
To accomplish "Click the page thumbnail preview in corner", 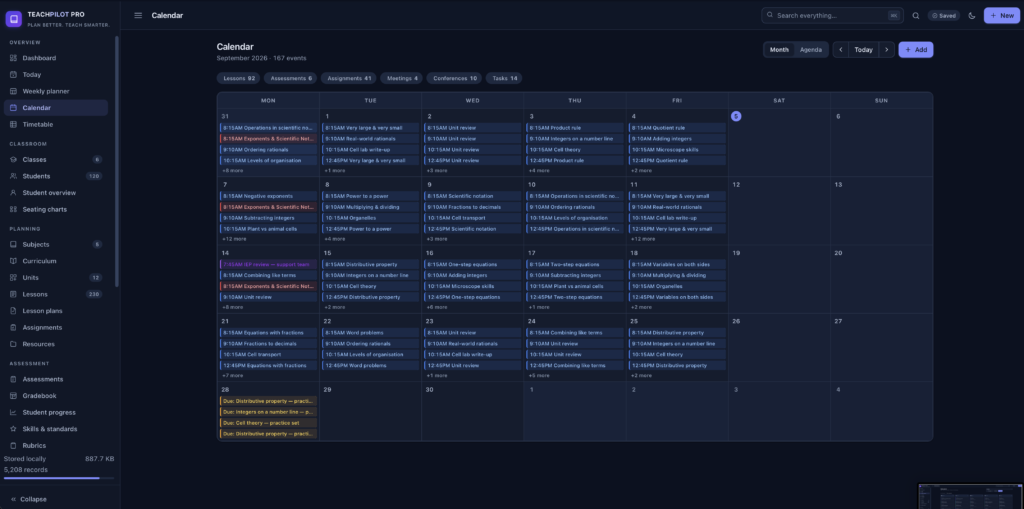I will pos(970,496).
